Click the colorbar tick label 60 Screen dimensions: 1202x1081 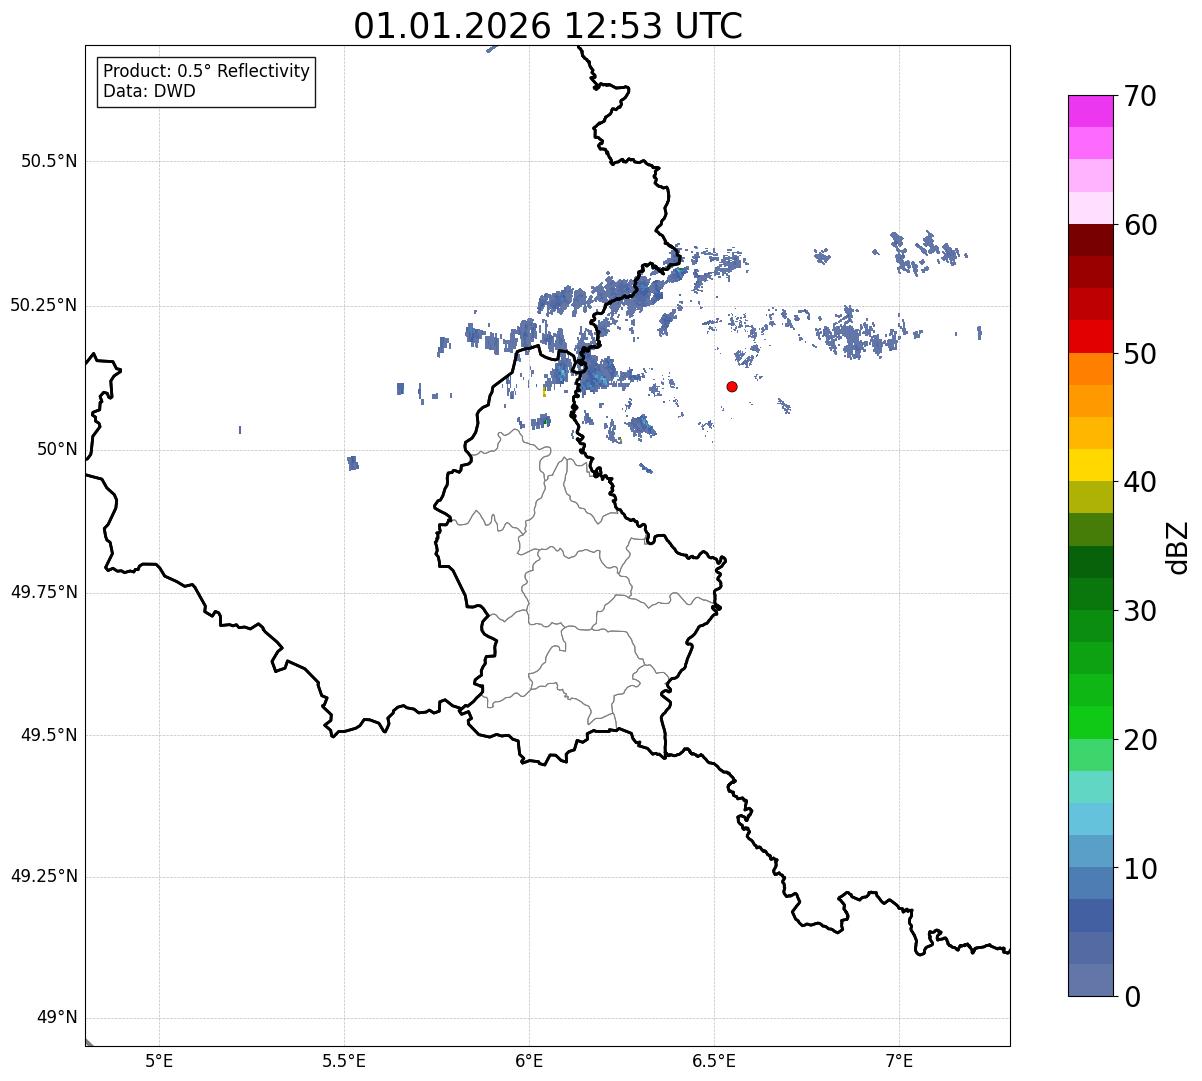point(1140,225)
